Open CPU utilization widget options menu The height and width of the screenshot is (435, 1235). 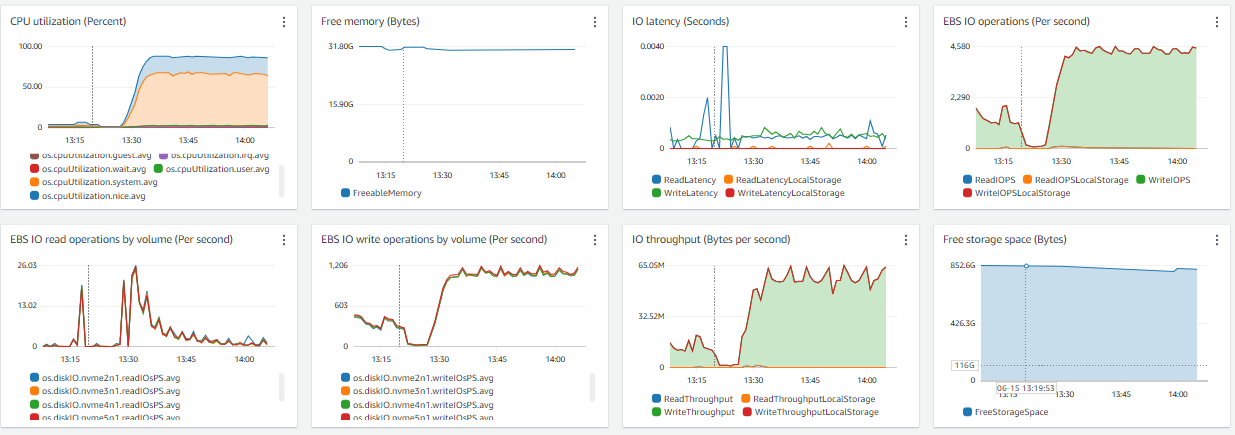284,22
